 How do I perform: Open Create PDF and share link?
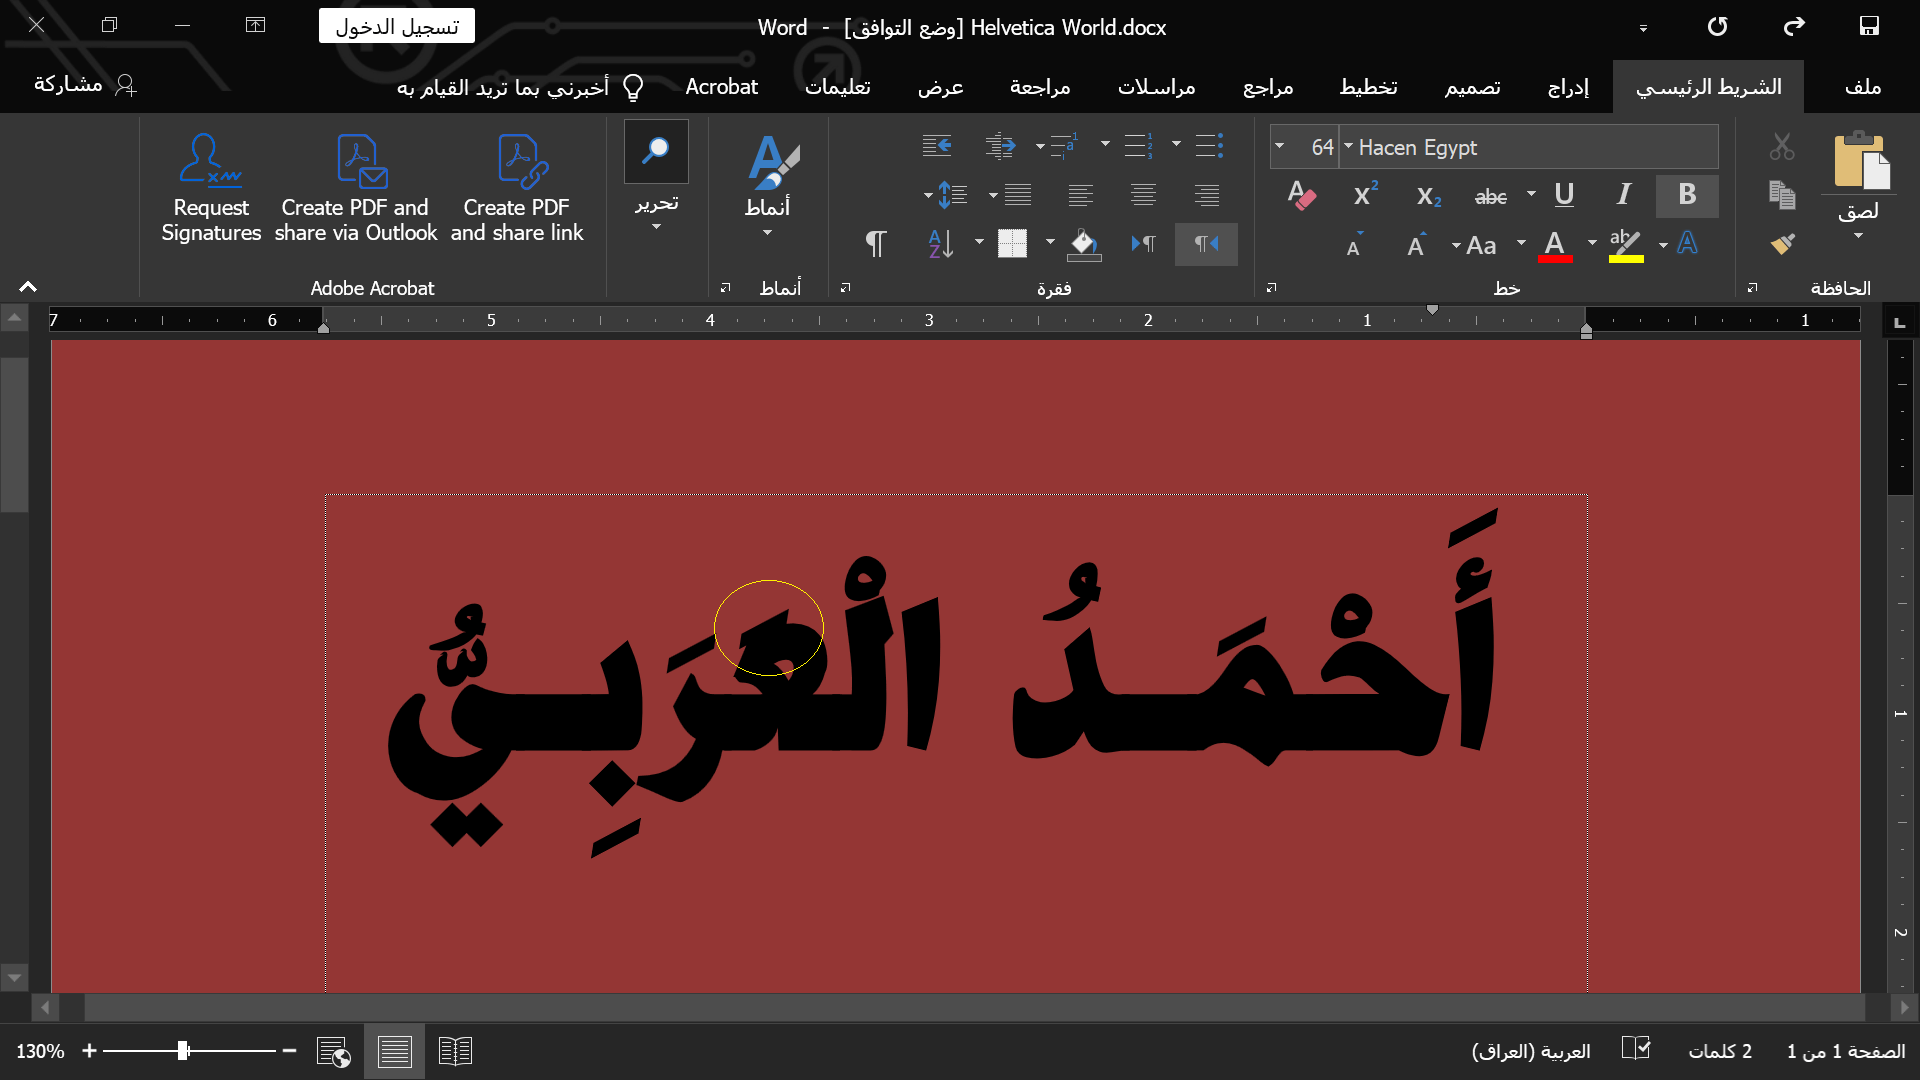tap(517, 190)
